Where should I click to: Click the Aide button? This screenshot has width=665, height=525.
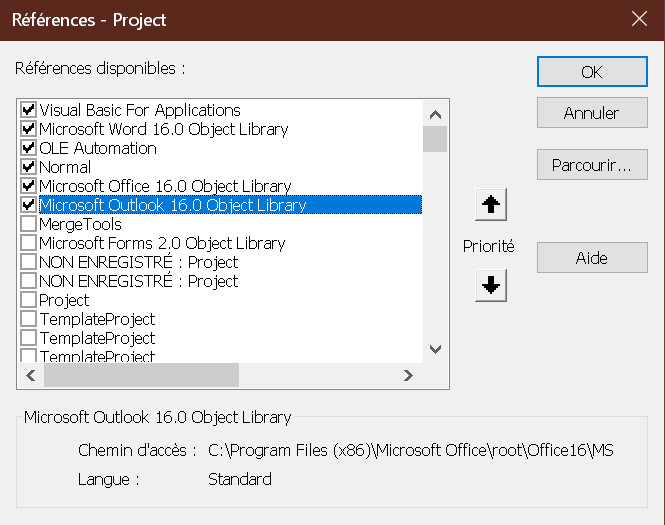(591, 258)
